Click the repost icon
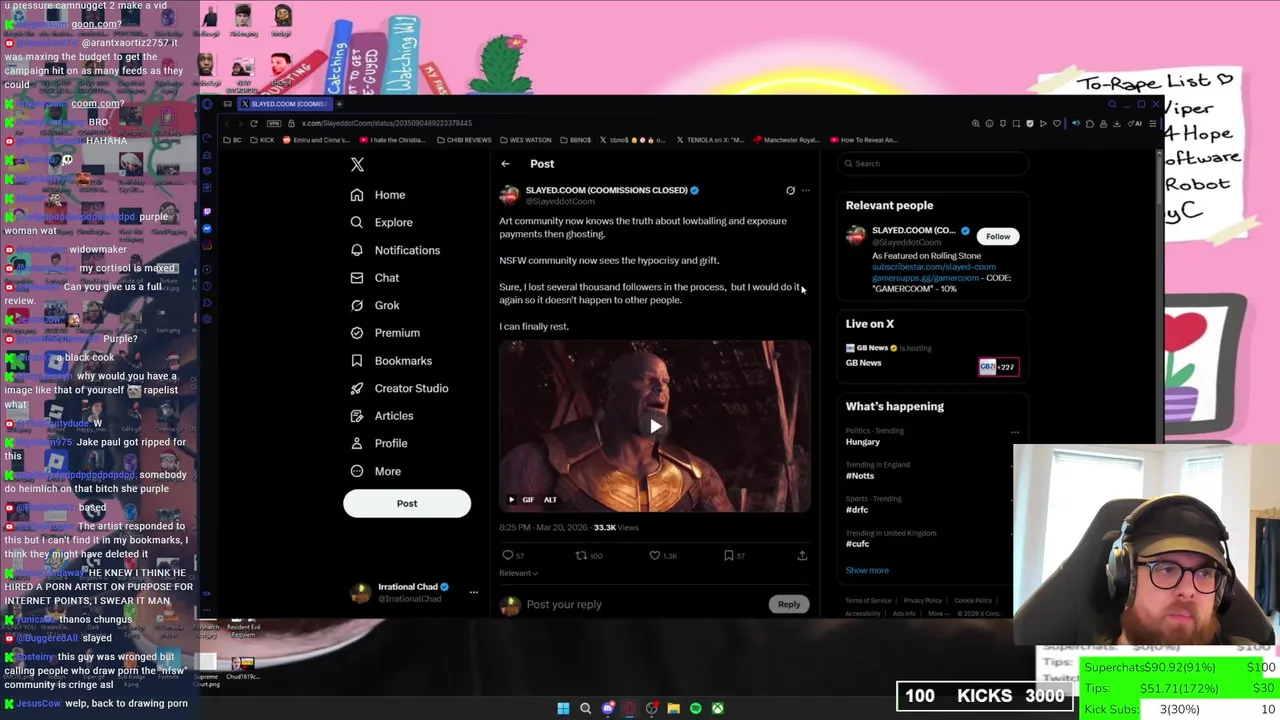 581,555
